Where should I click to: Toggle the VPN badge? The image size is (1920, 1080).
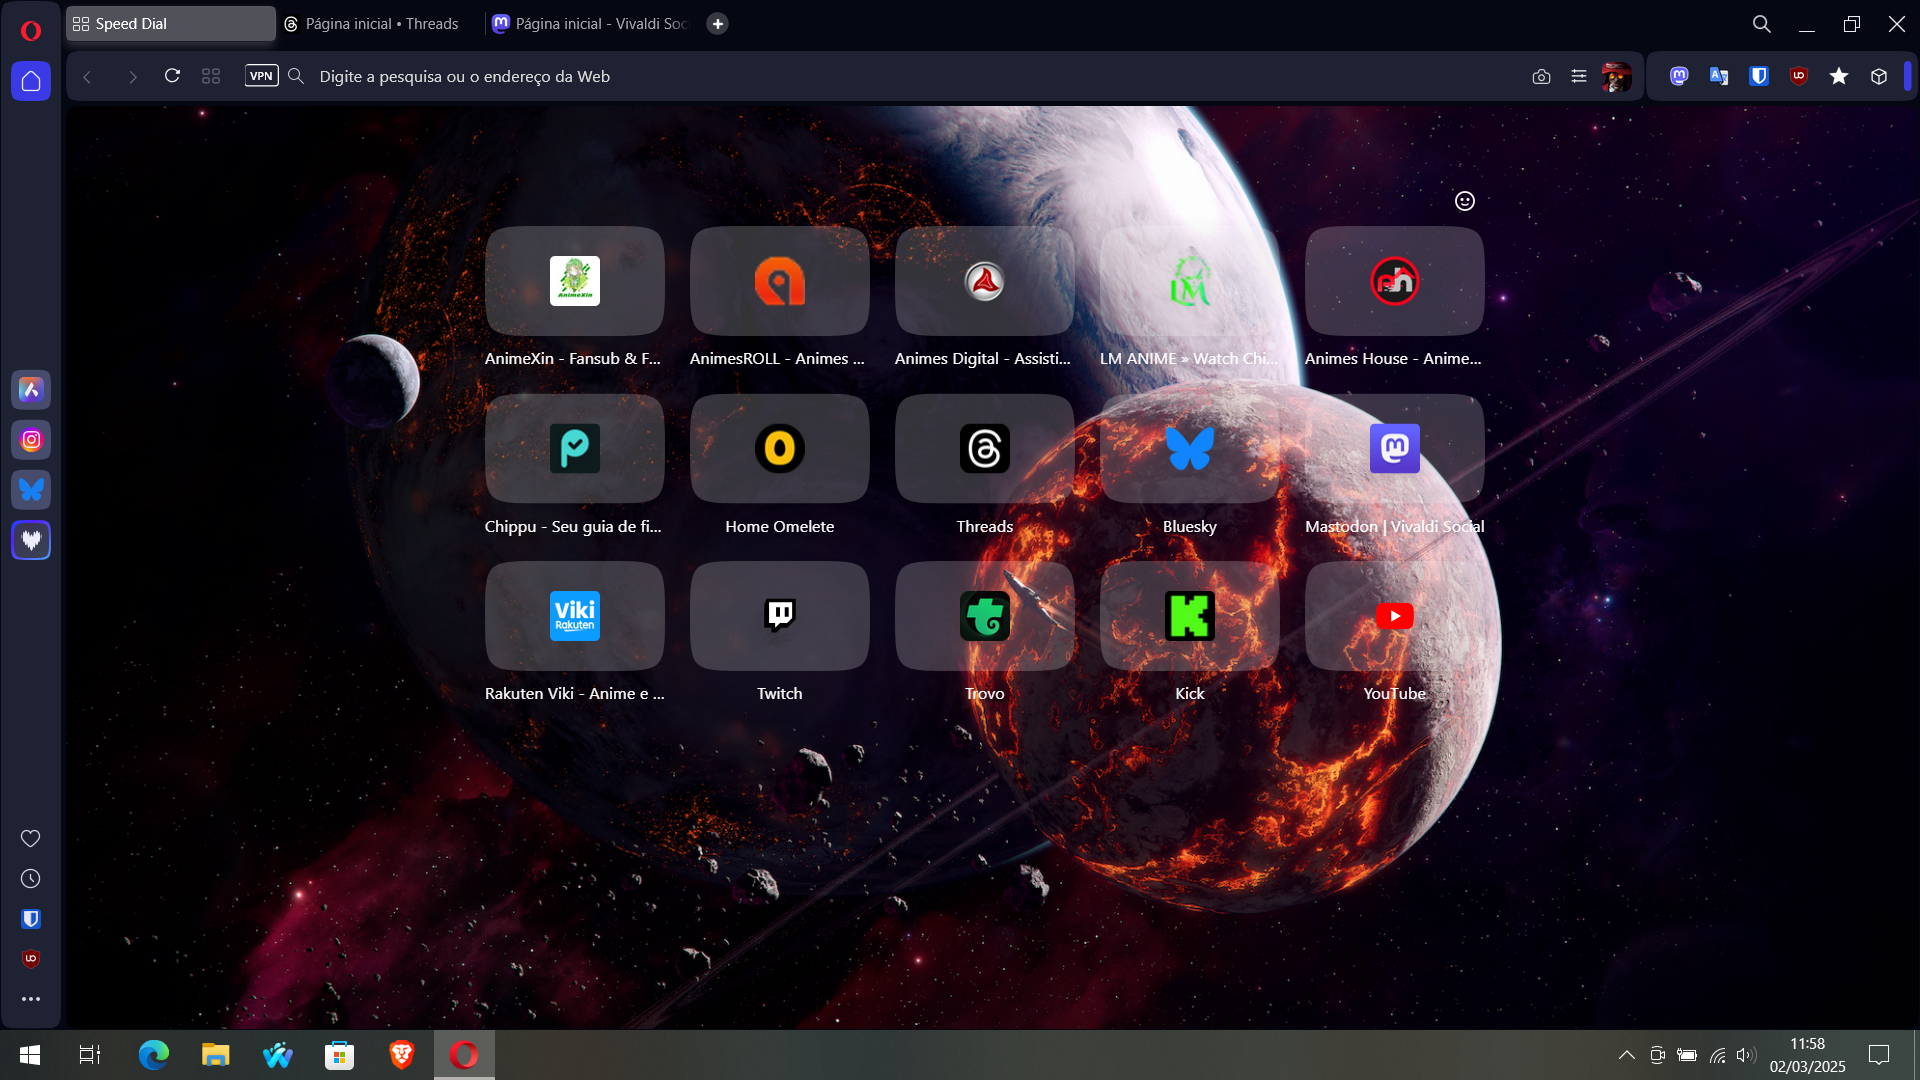point(261,76)
